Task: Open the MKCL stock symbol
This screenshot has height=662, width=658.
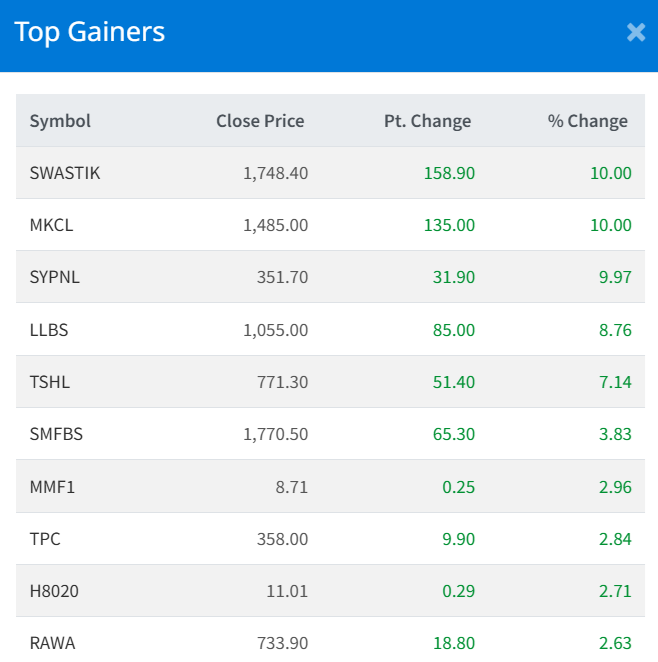Action: (x=52, y=225)
